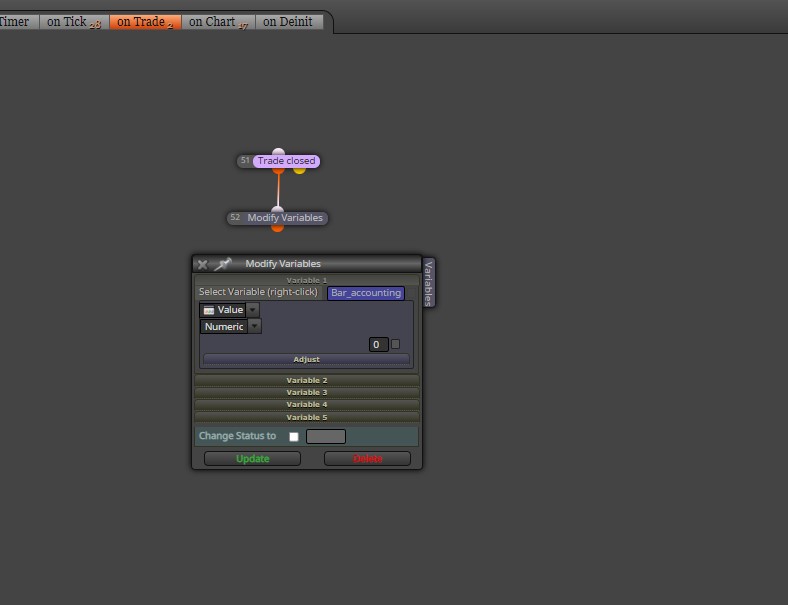Click the orange output connector of Modify Variables block
This screenshot has height=605, width=788.
pyautogui.click(x=277, y=228)
